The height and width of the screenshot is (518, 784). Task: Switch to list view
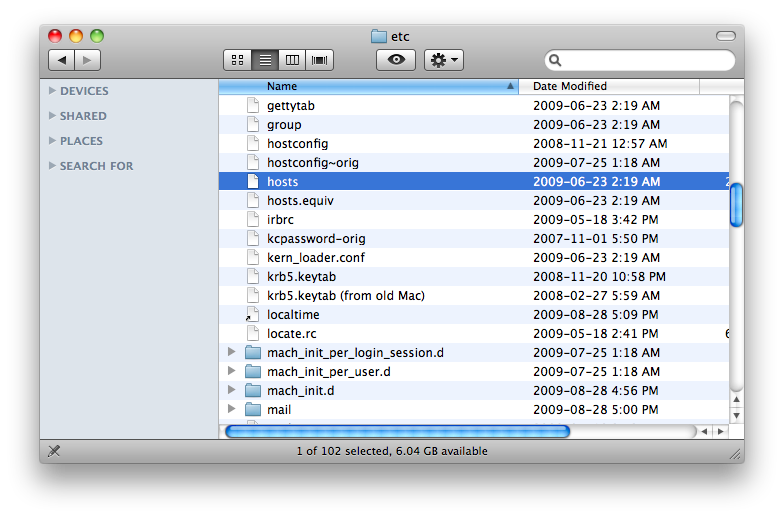(x=265, y=60)
